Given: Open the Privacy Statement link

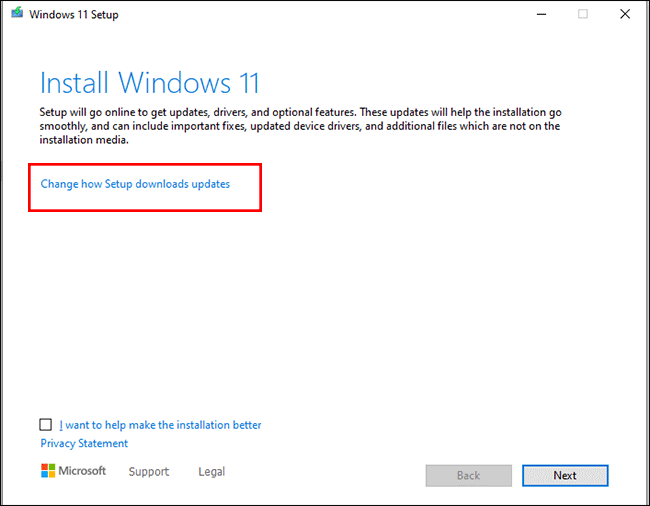Looking at the screenshot, I should click(x=84, y=443).
